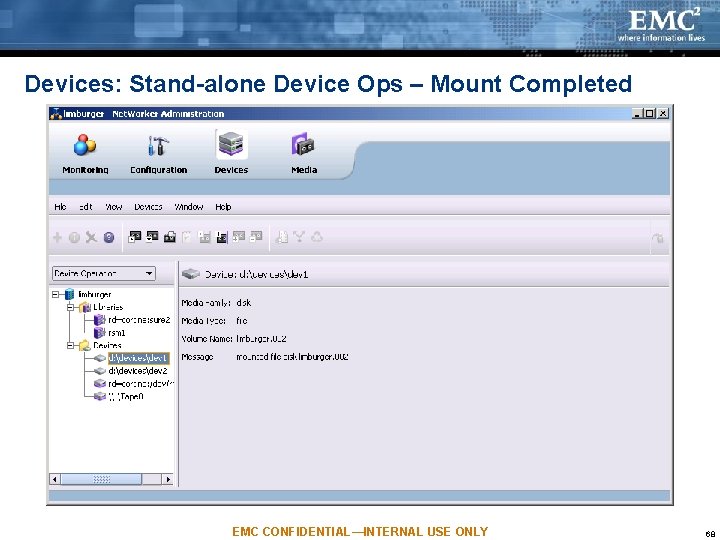Image resolution: width=720 pixels, height=540 pixels.
Task: Click the grayed buildings toolbar icon
Action: pyautogui.click(x=281, y=236)
